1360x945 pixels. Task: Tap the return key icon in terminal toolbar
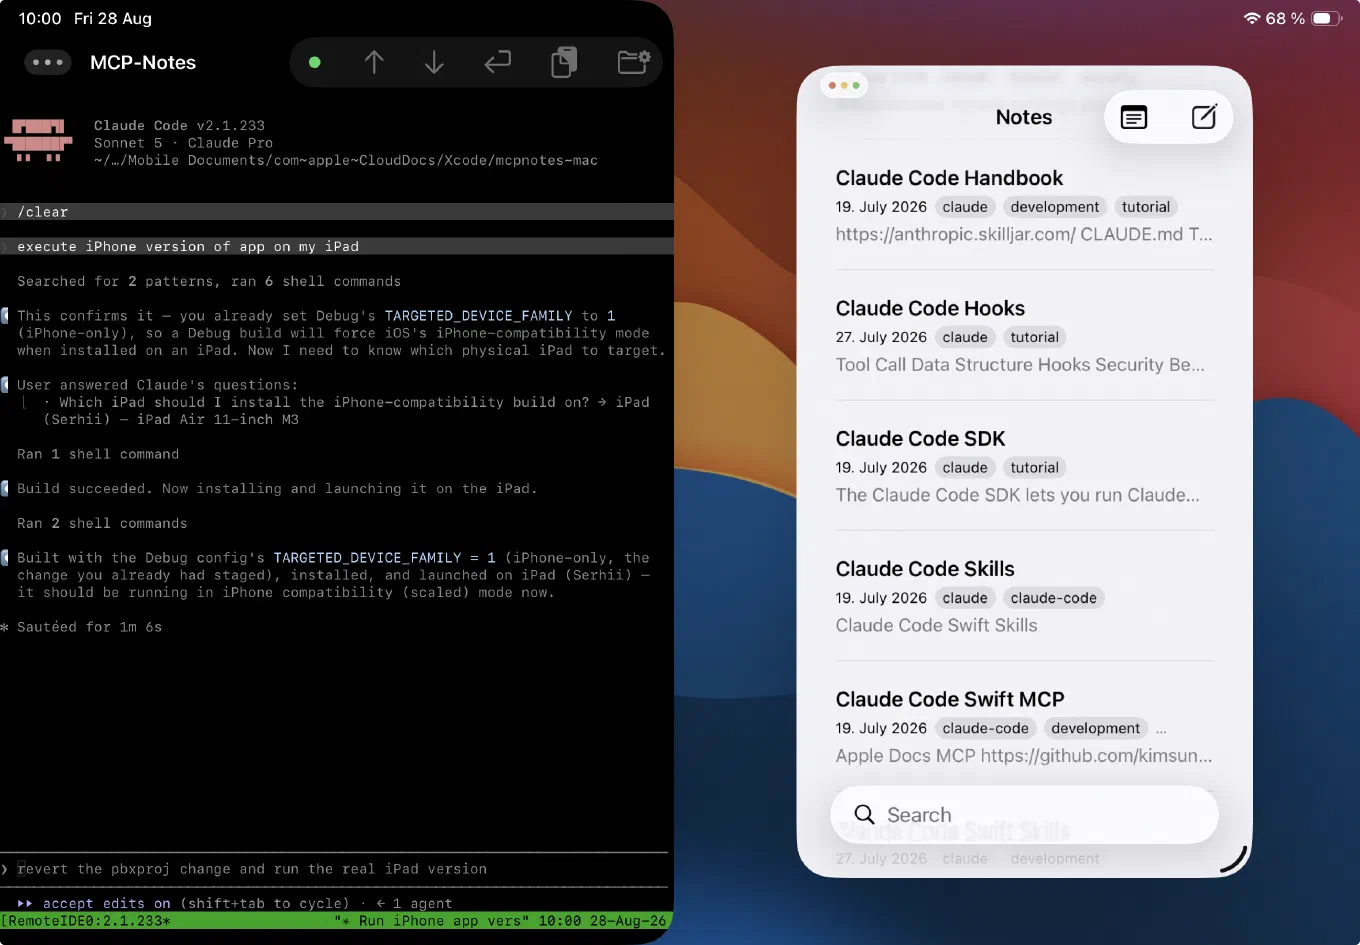[x=497, y=62]
